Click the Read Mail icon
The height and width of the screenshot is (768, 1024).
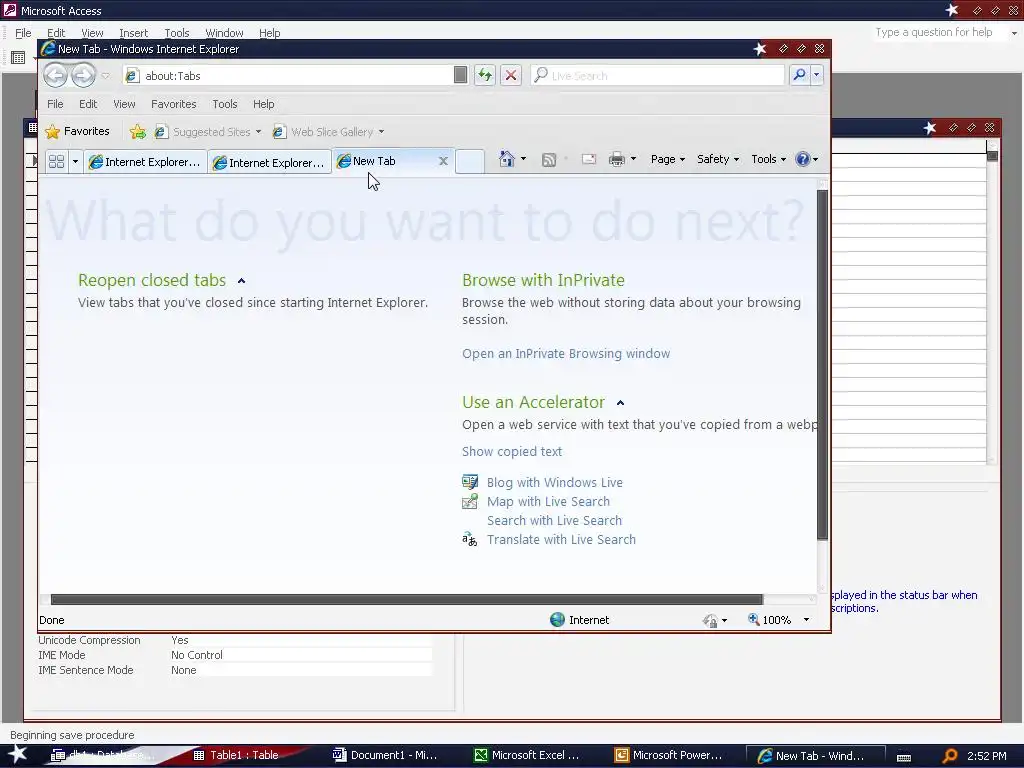click(x=588, y=159)
